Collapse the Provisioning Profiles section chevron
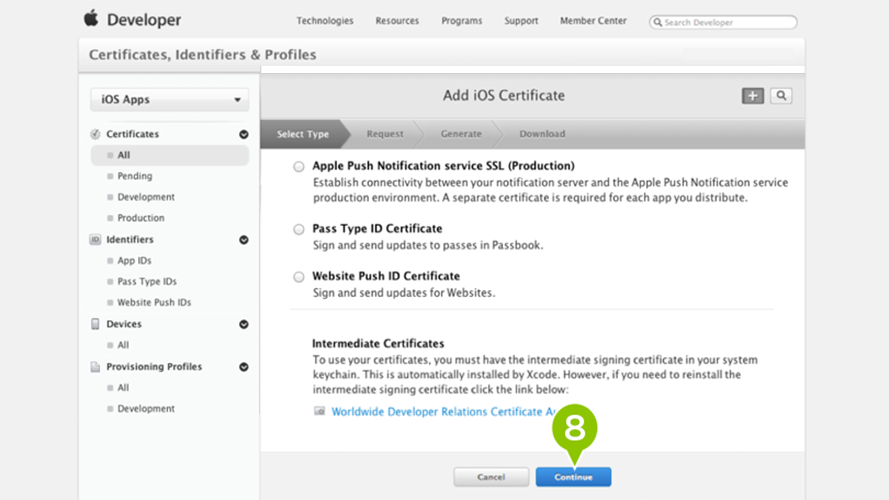 click(244, 367)
